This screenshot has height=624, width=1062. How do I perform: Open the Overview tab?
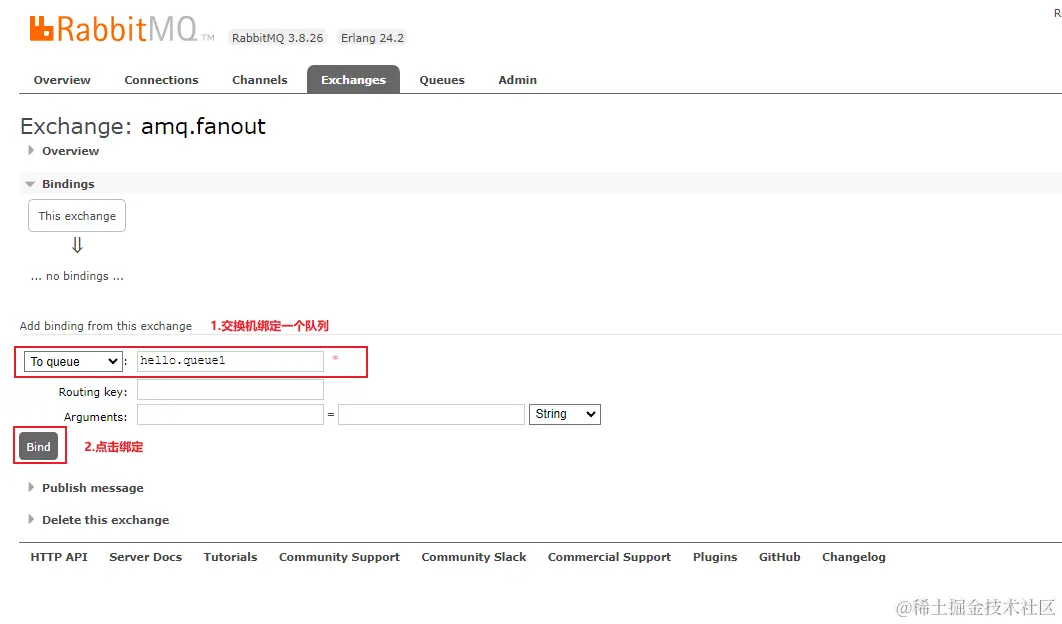pos(62,80)
